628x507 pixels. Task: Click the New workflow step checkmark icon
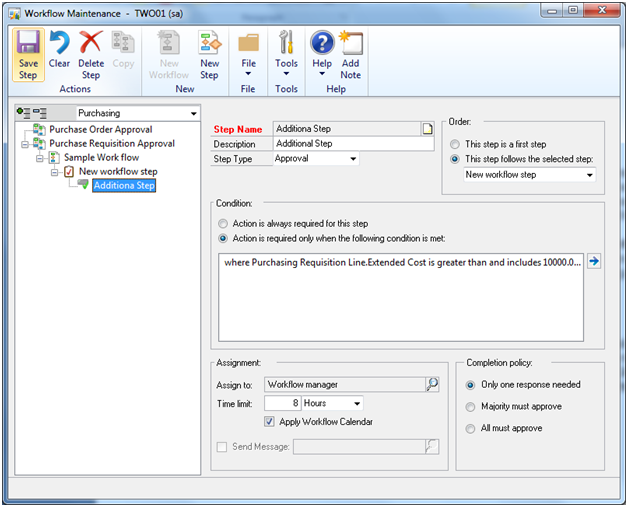[69, 171]
